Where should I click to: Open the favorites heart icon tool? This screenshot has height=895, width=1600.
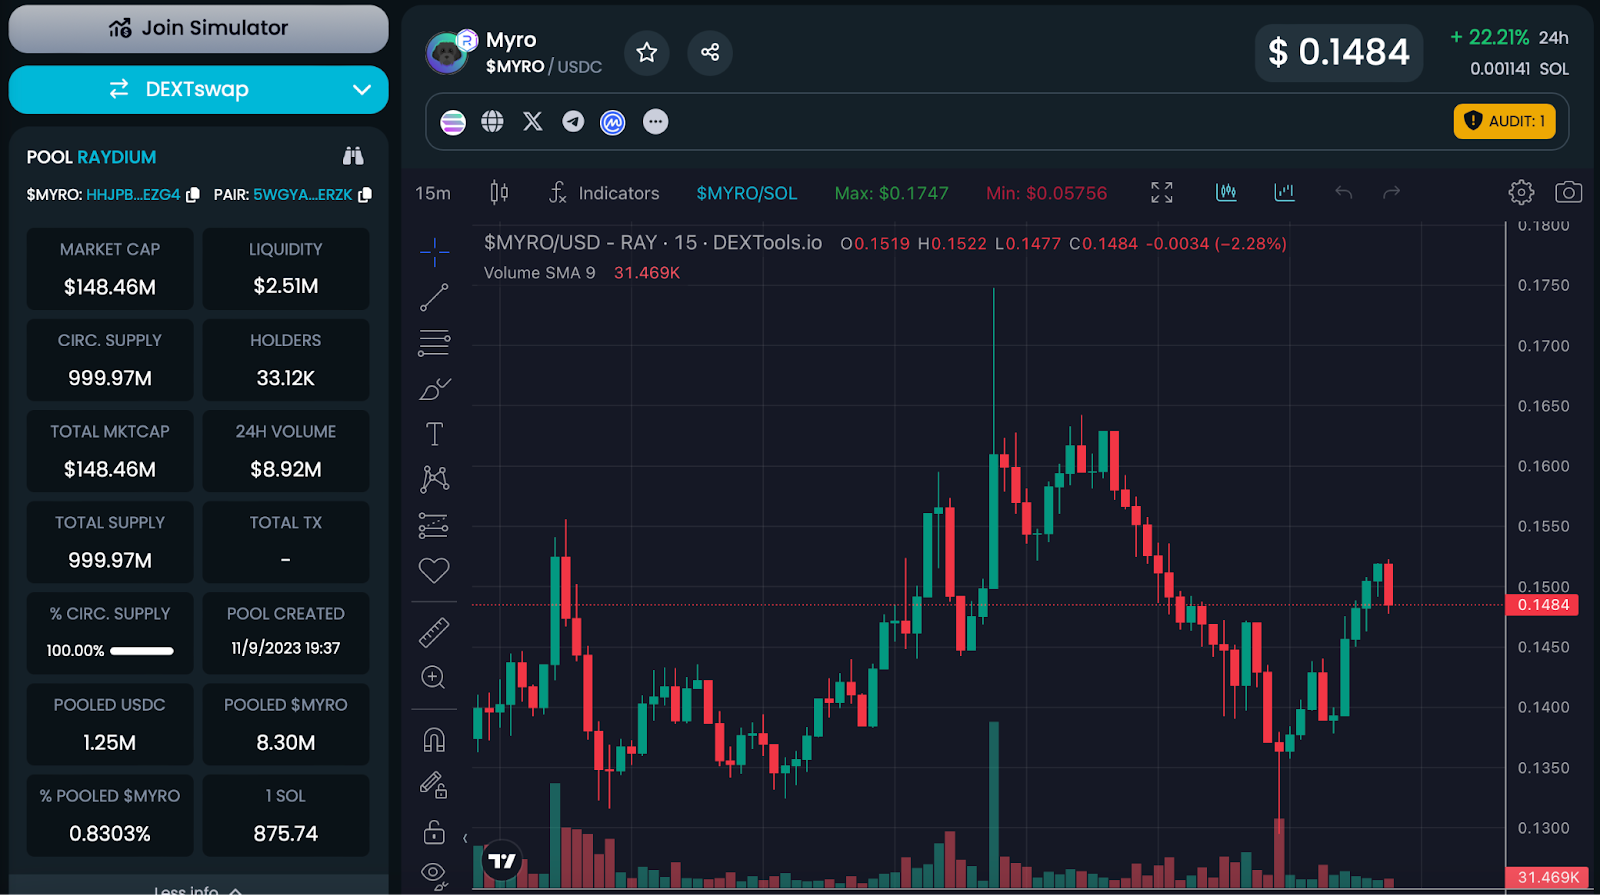click(x=434, y=570)
